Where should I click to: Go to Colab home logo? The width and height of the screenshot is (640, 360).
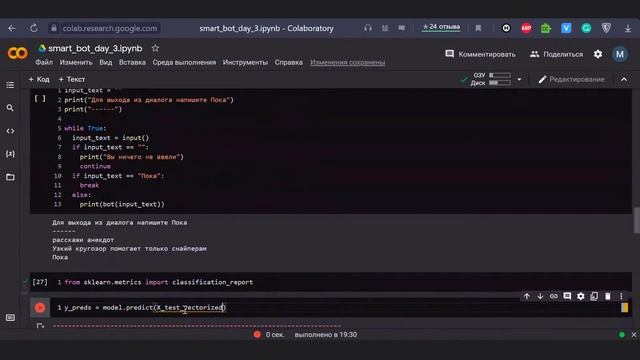pyautogui.click(x=18, y=53)
